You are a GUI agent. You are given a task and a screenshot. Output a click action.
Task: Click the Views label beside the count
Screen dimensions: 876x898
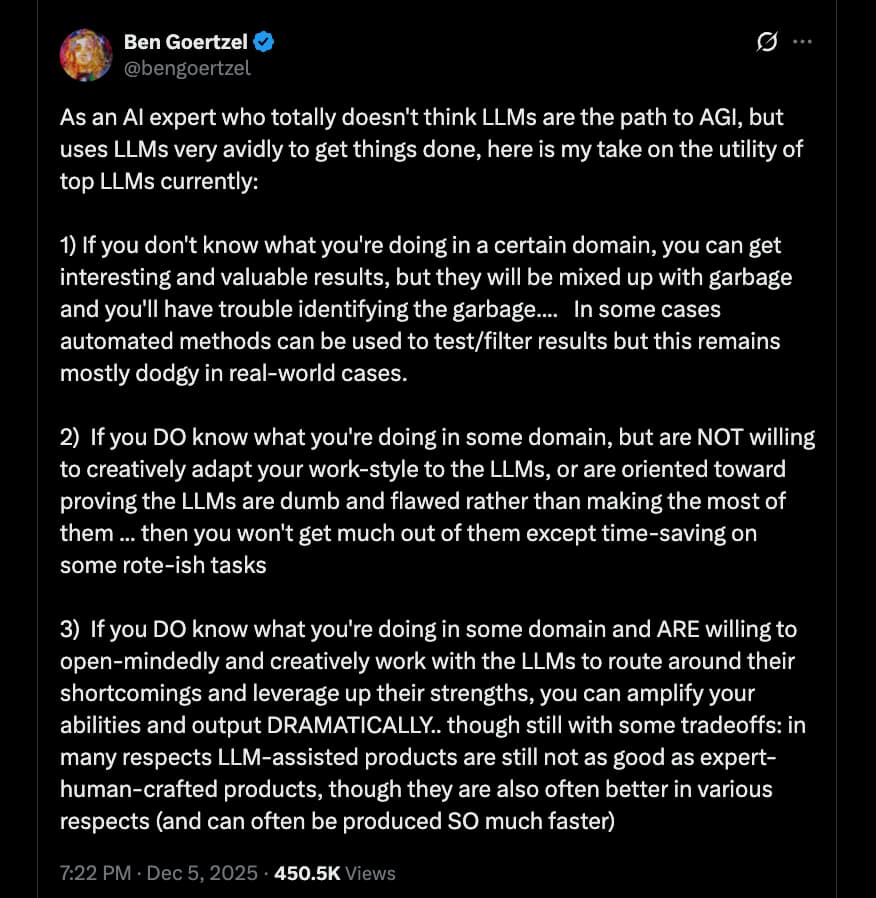pos(371,873)
